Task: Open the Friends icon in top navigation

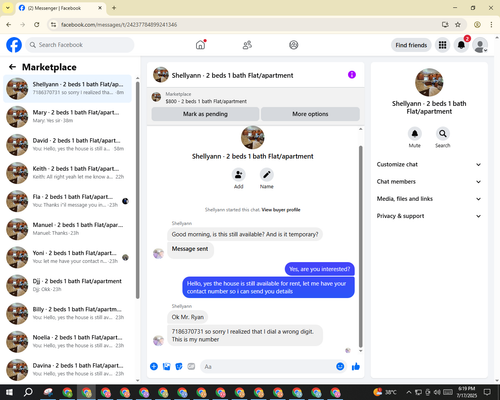Action: click(x=247, y=45)
